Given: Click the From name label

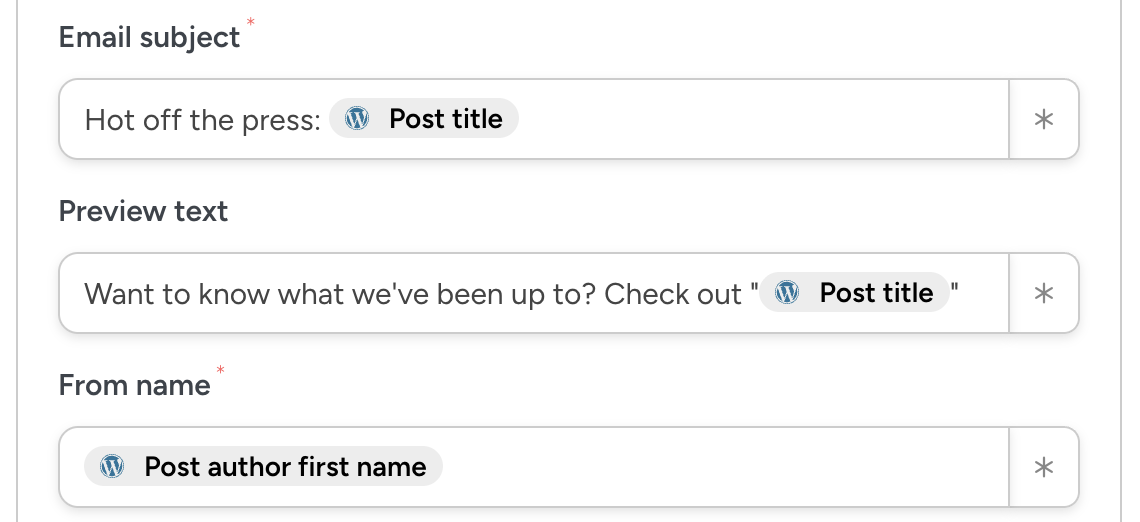Looking at the screenshot, I should (x=134, y=385).
